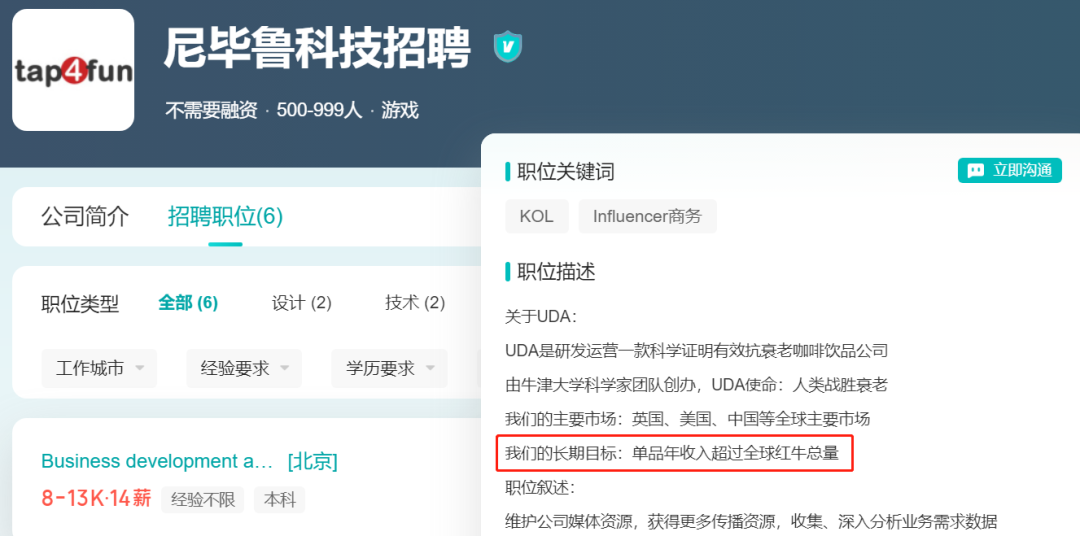
Task: Click the line mentioning 牛津大学科学家团队
Action: pyautogui.click(x=696, y=384)
